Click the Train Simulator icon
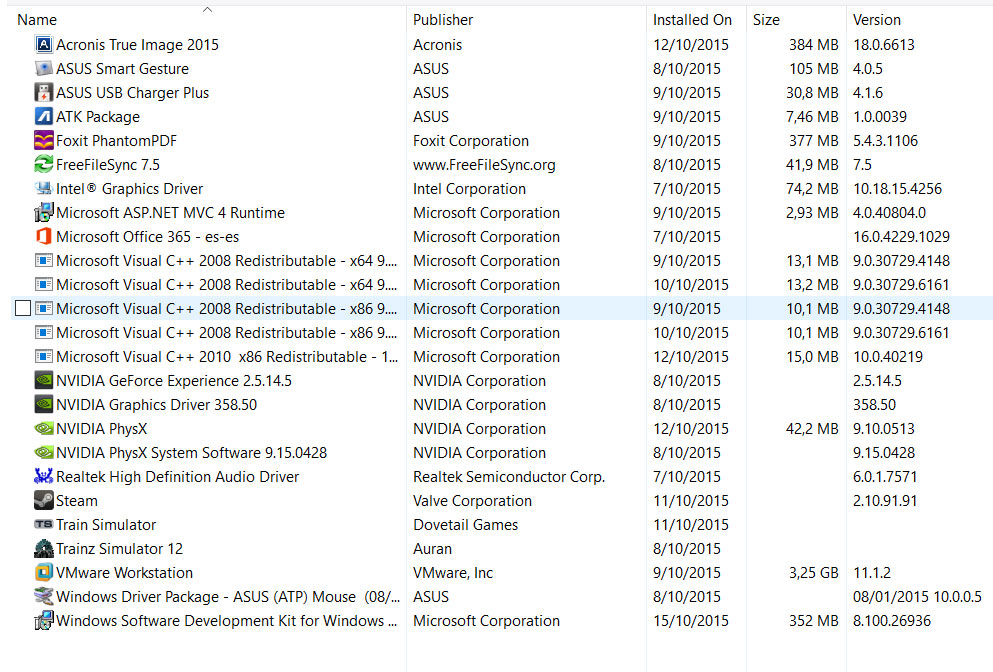The height and width of the screenshot is (672, 993). point(43,525)
